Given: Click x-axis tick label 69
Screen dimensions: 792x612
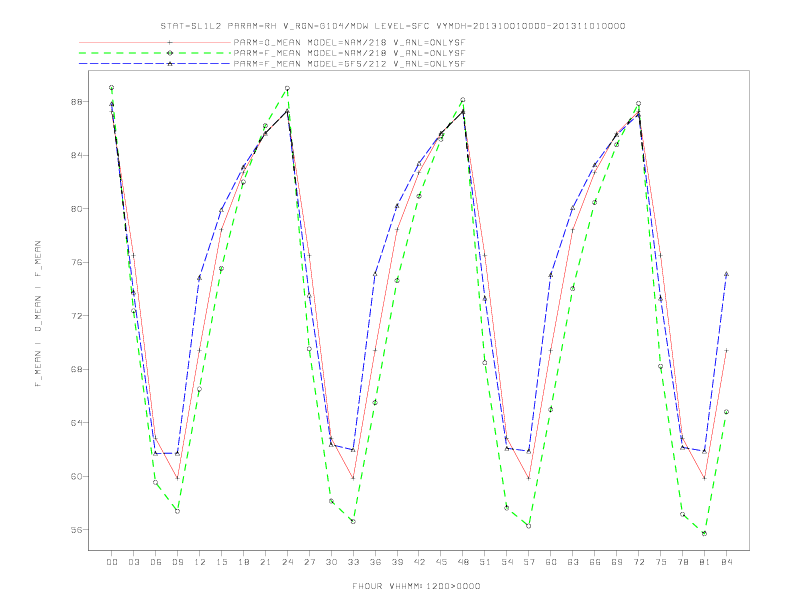Looking at the screenshot, I should (617, 562).
